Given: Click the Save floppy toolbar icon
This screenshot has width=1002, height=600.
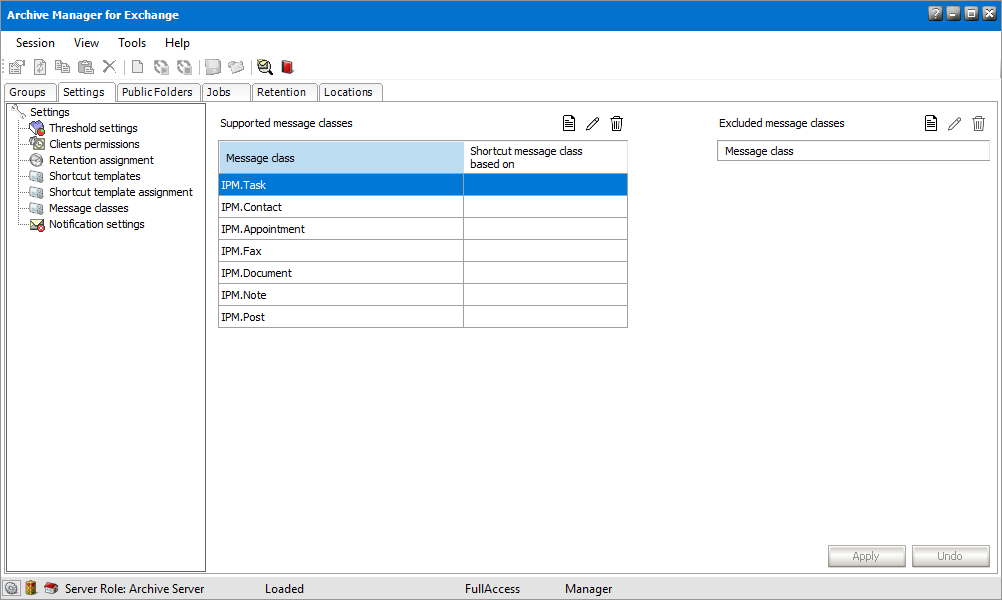Looking at the screenshot, I should point(213,66).
